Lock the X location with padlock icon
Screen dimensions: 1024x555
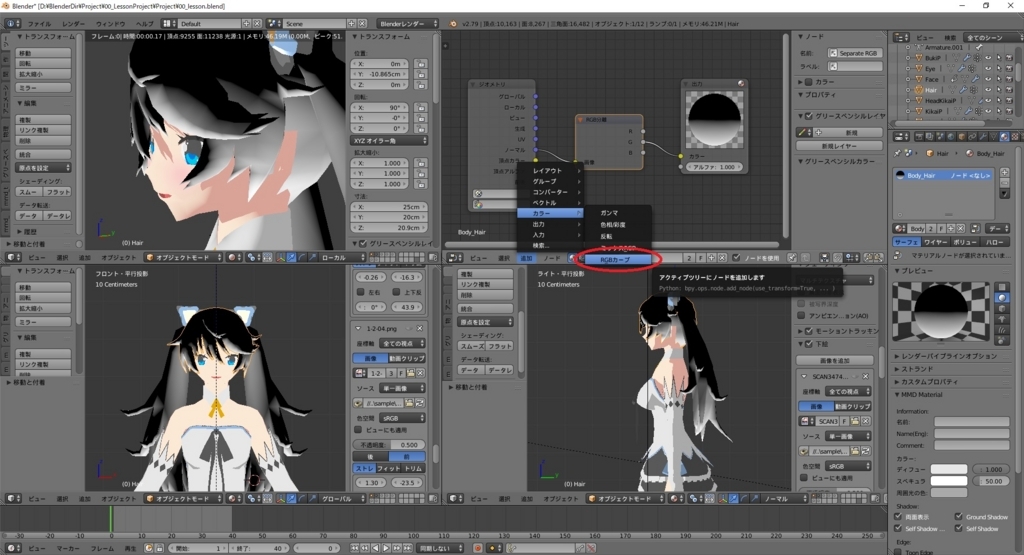coord(421,64)
